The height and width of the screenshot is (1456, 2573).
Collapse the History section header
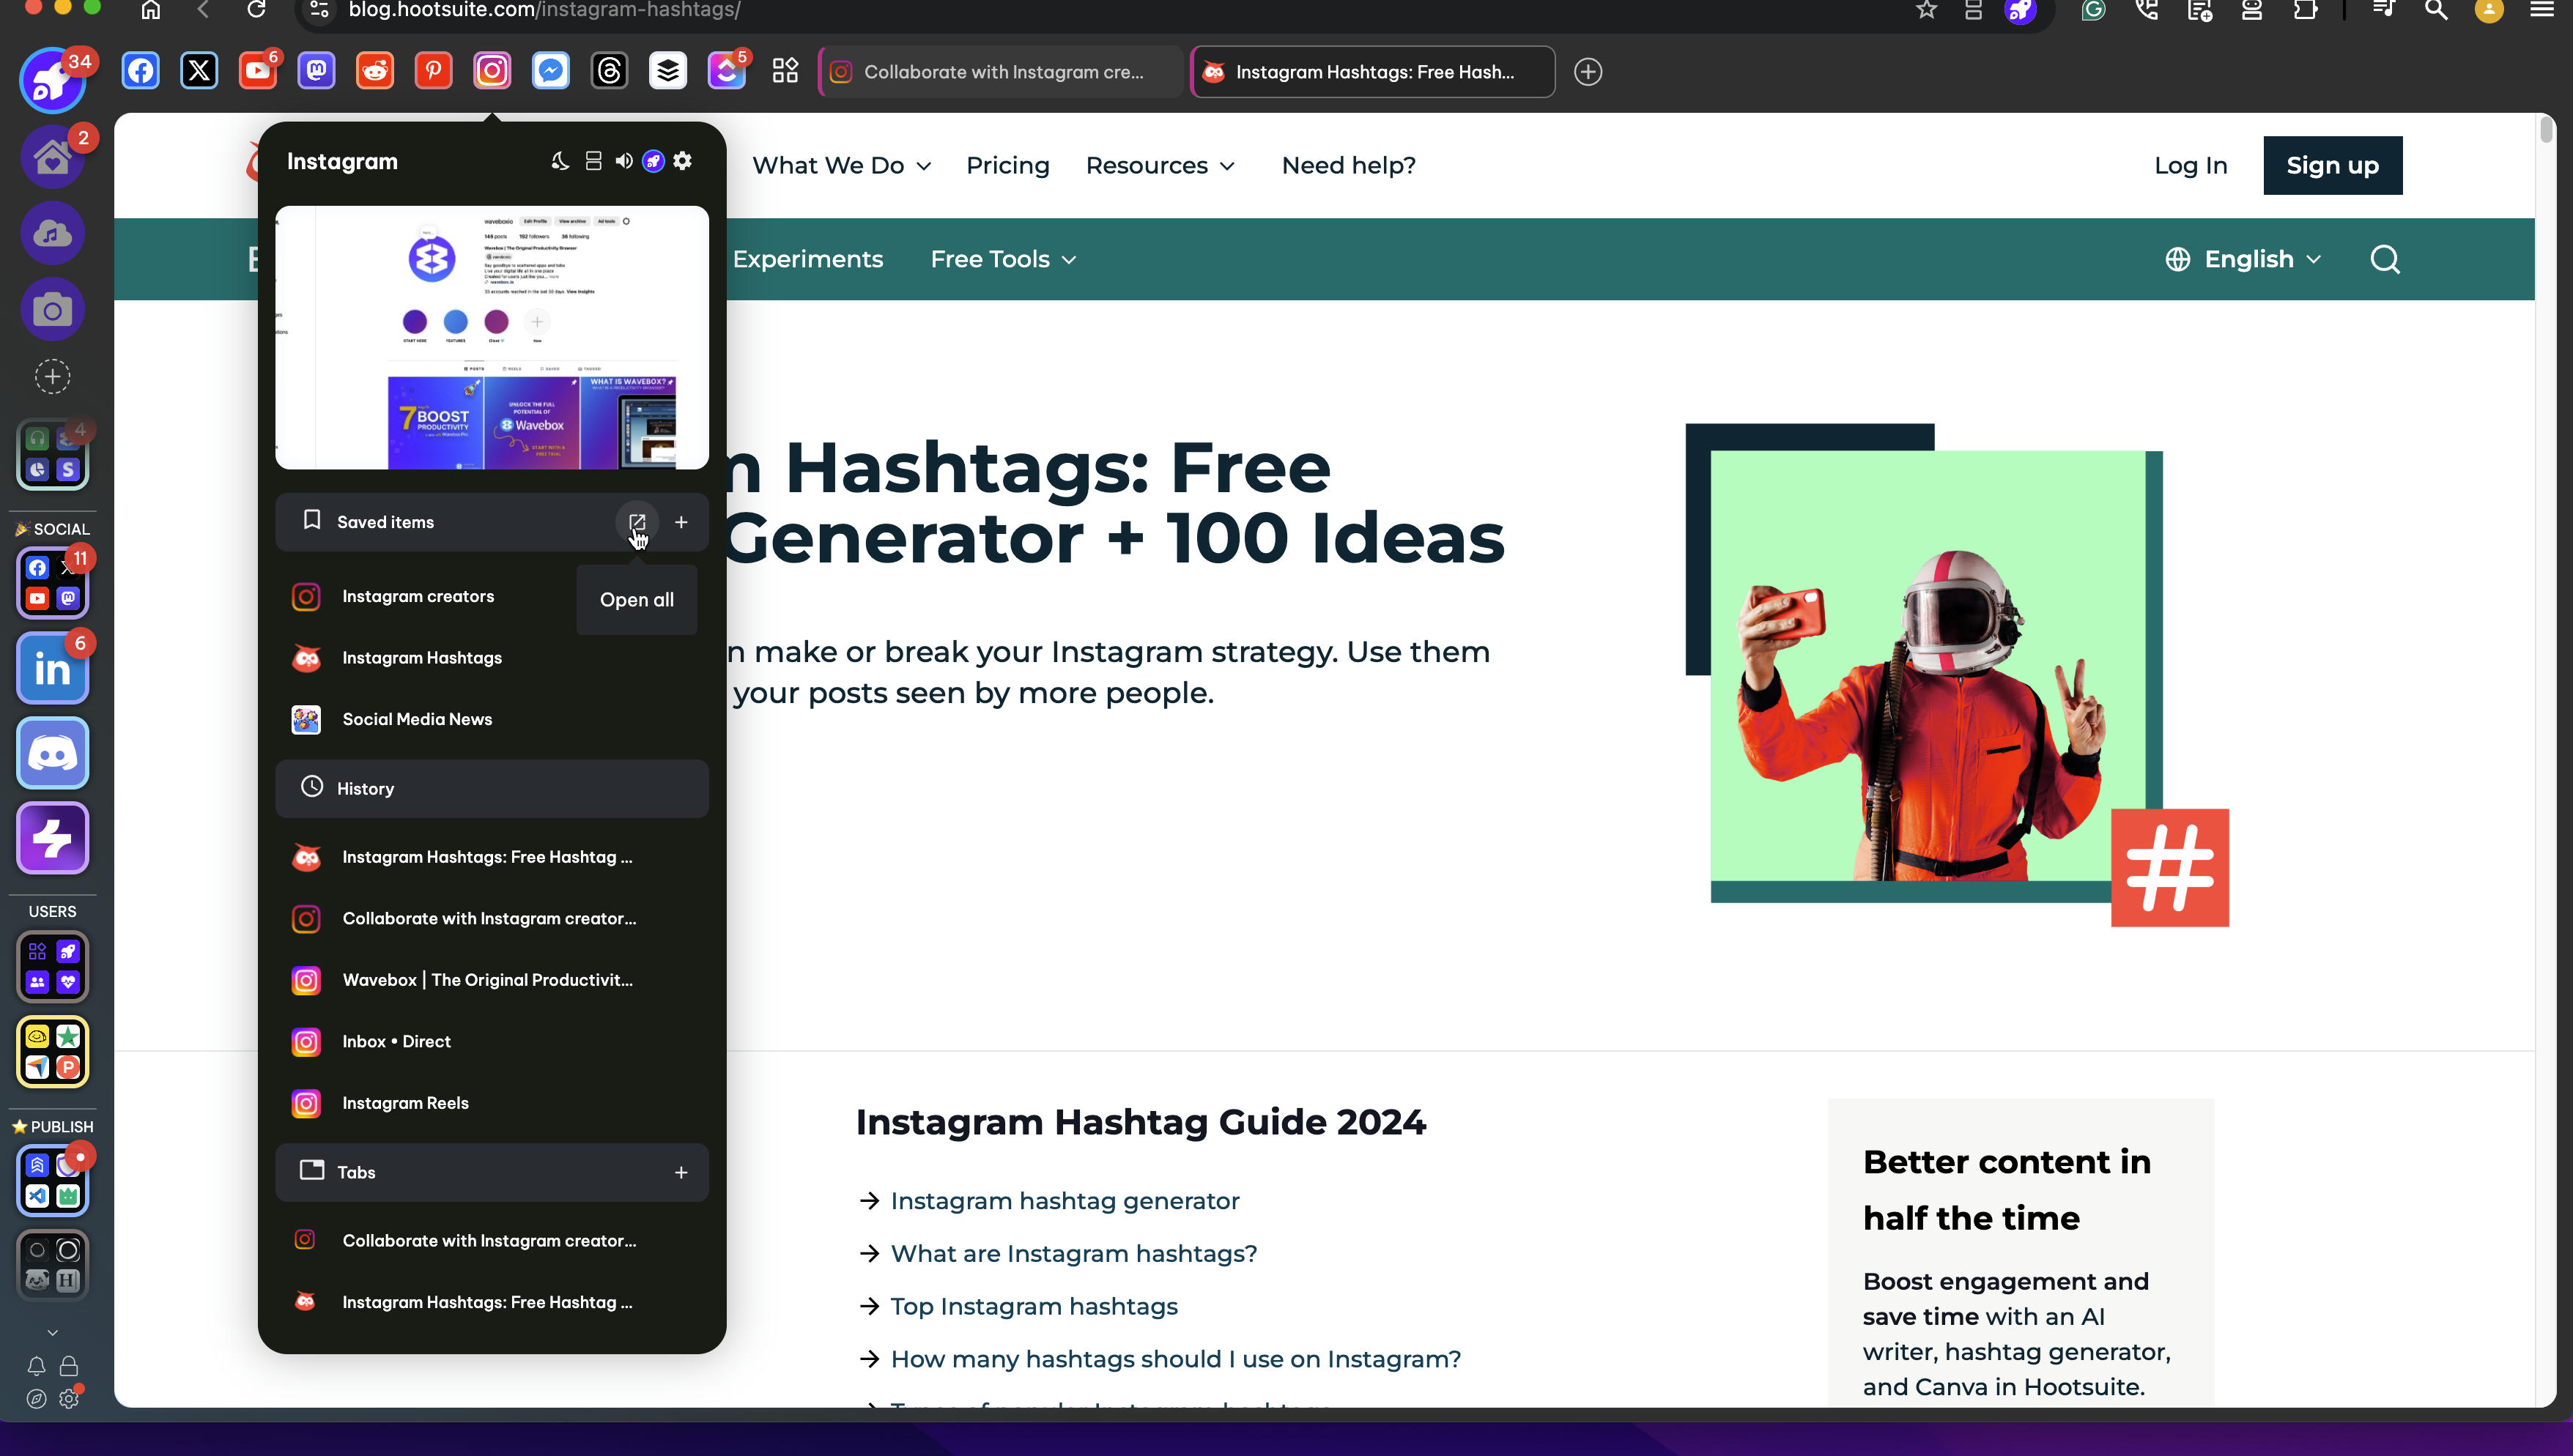click(492, 788)
